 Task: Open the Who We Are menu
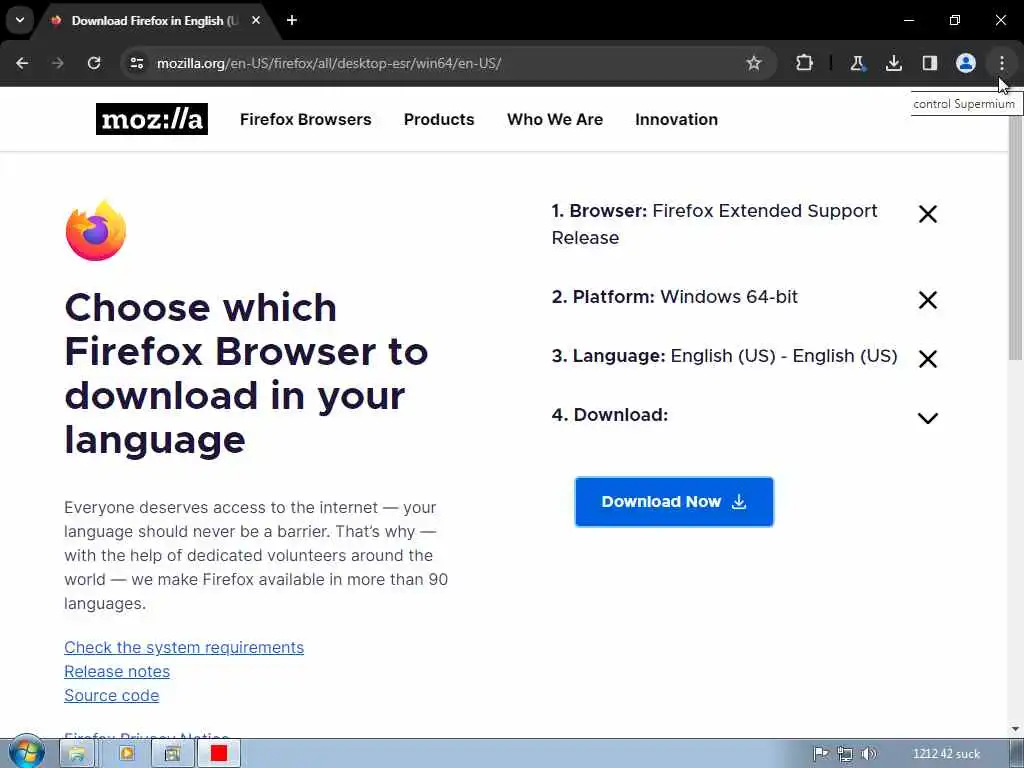555,120
